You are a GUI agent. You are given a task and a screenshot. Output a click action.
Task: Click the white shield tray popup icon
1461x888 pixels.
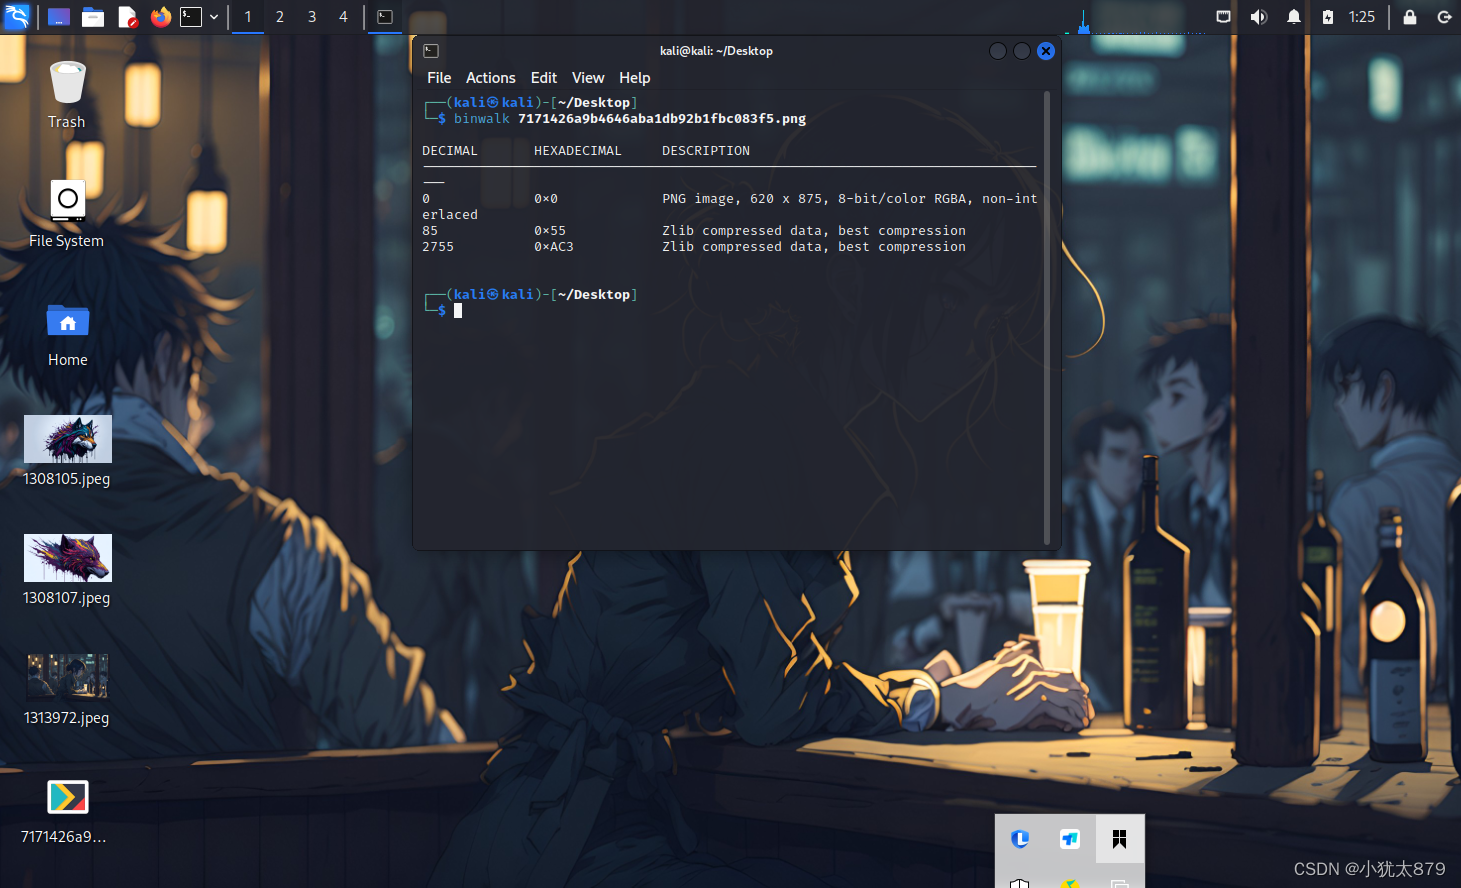(x=1020, y=883)
